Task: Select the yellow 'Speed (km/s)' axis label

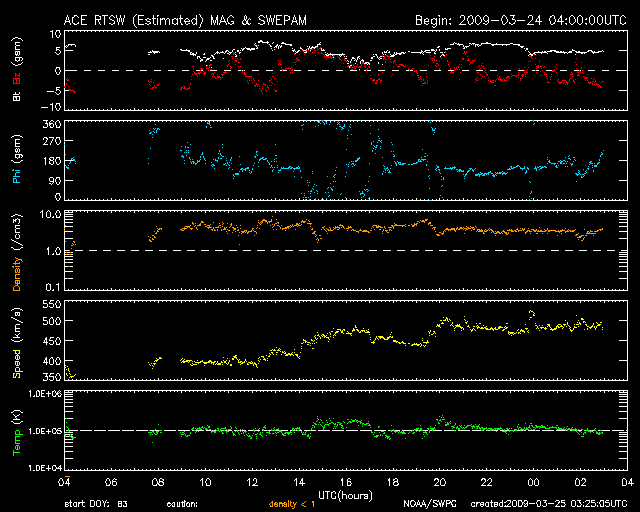Action: tap(17, 343)
